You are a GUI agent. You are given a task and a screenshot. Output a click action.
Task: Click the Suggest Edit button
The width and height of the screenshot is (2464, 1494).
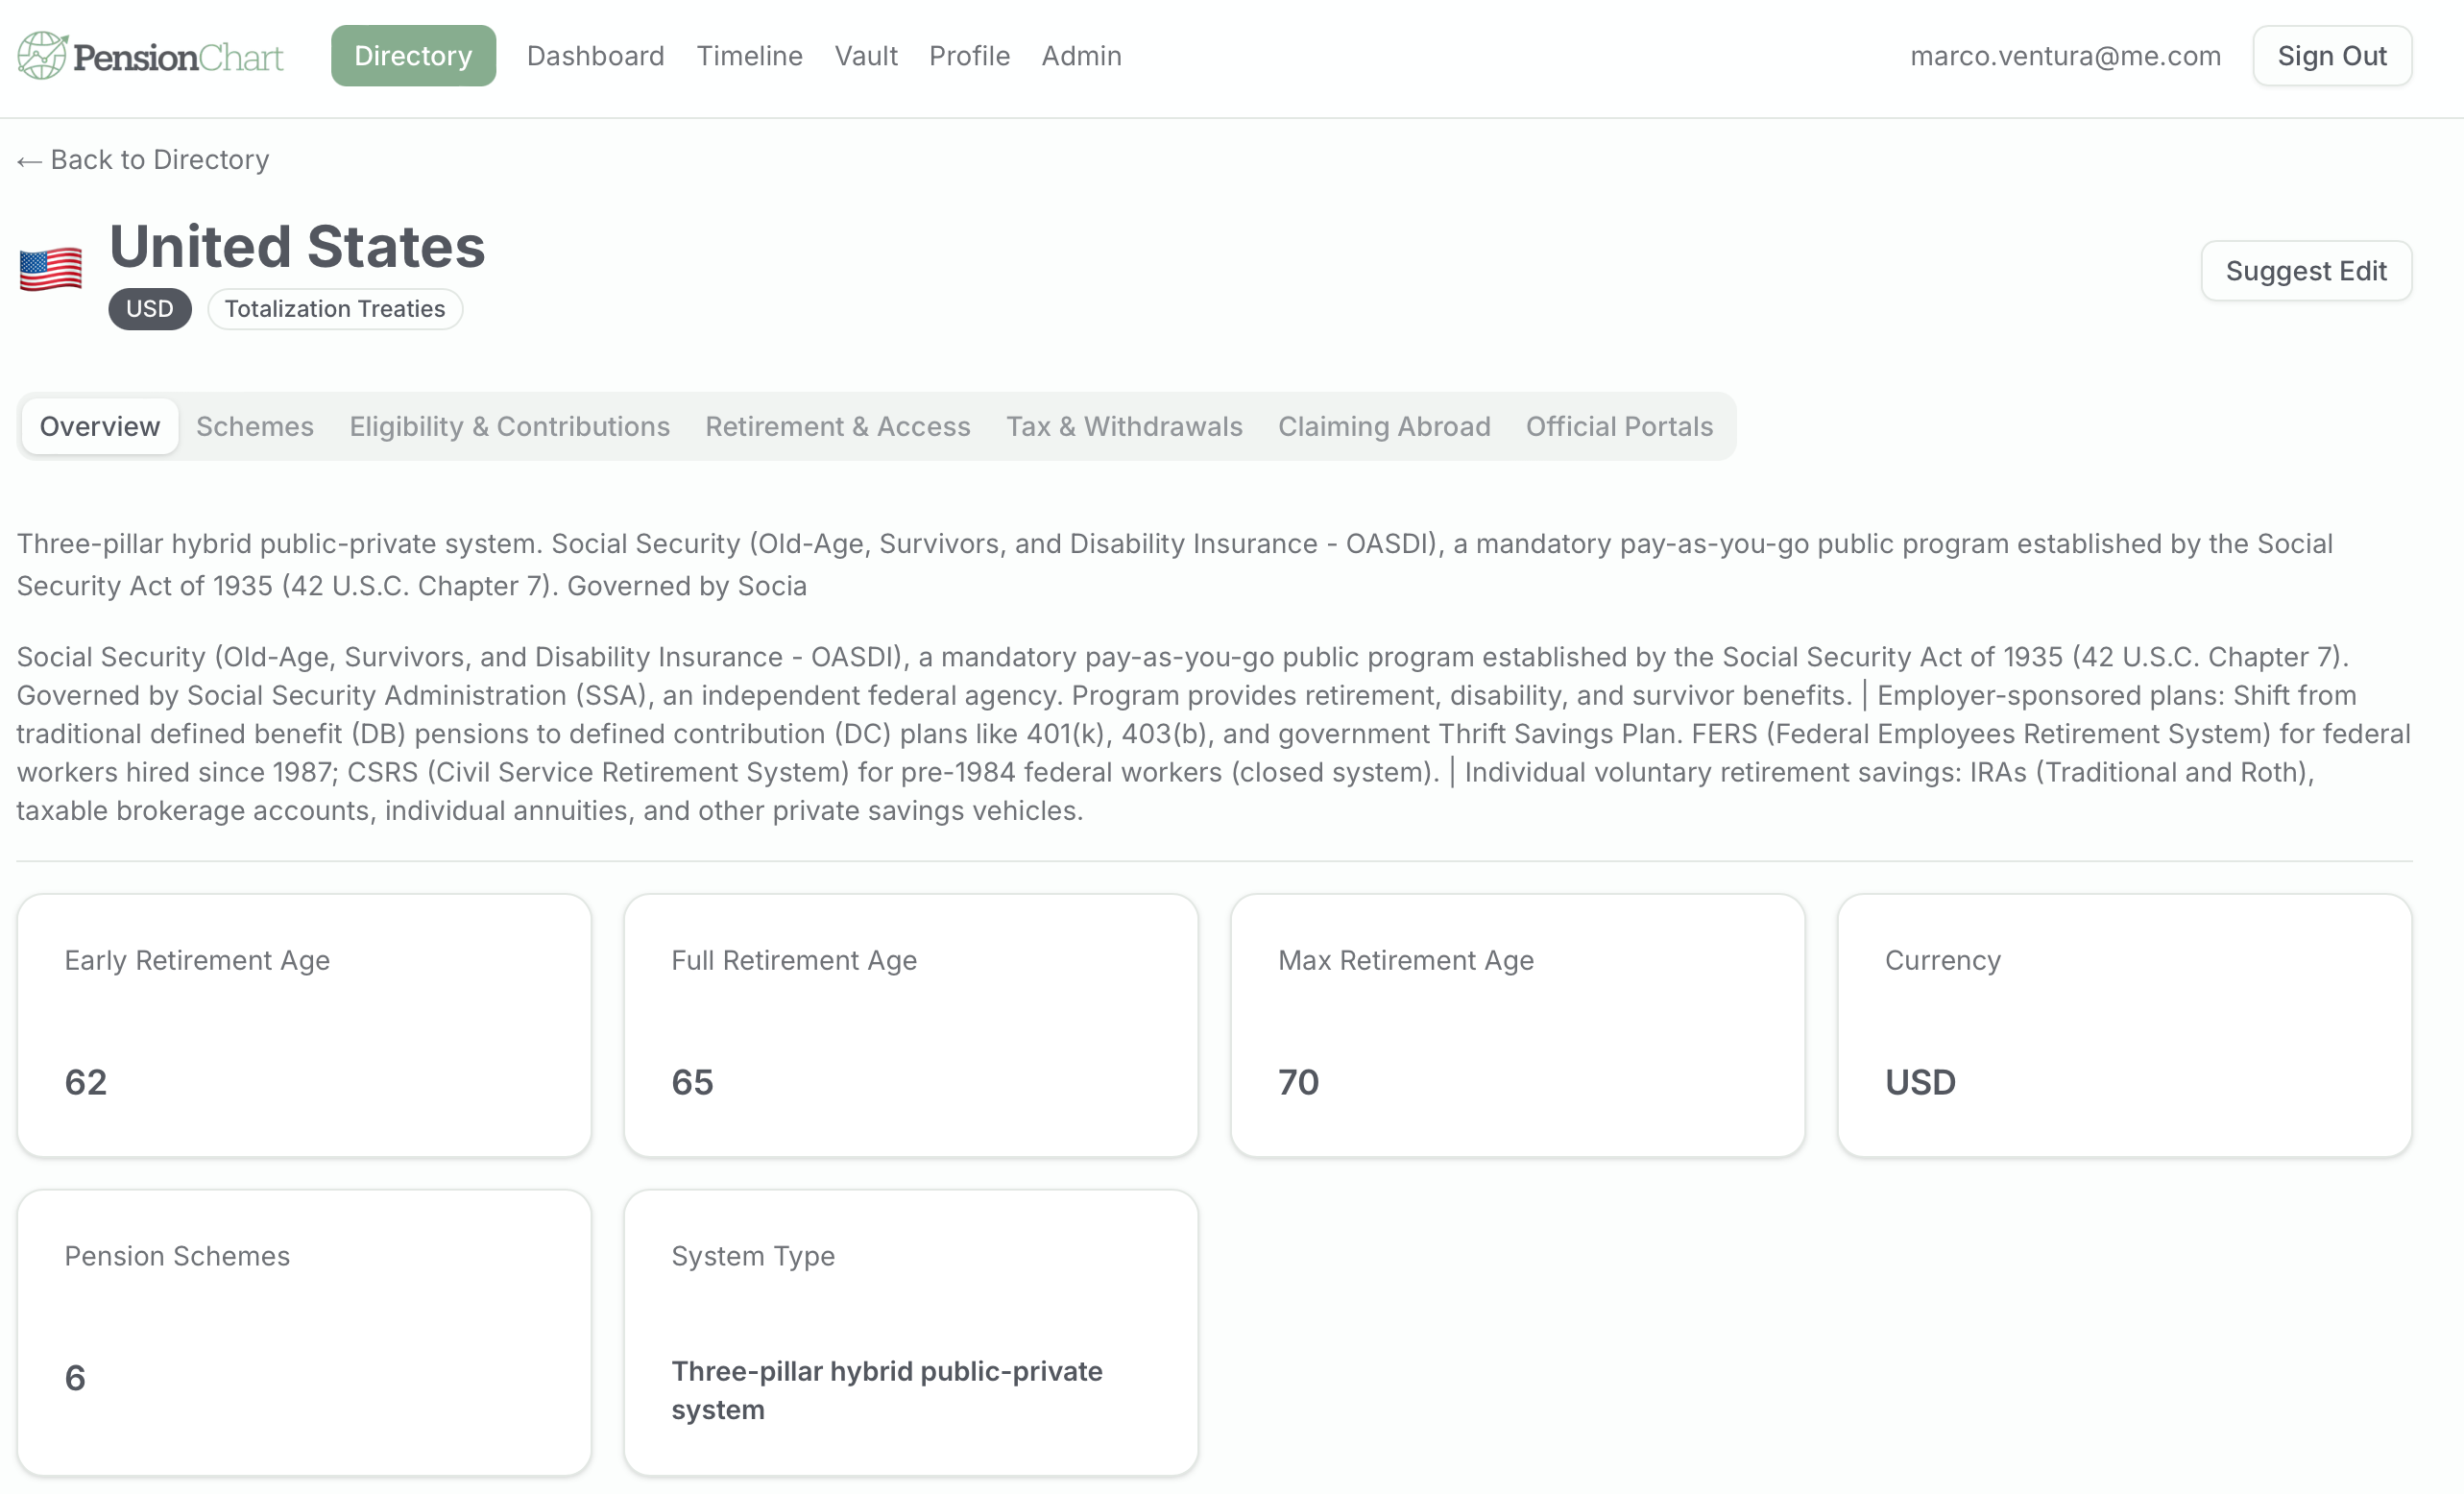click(x=2305, y=271)
